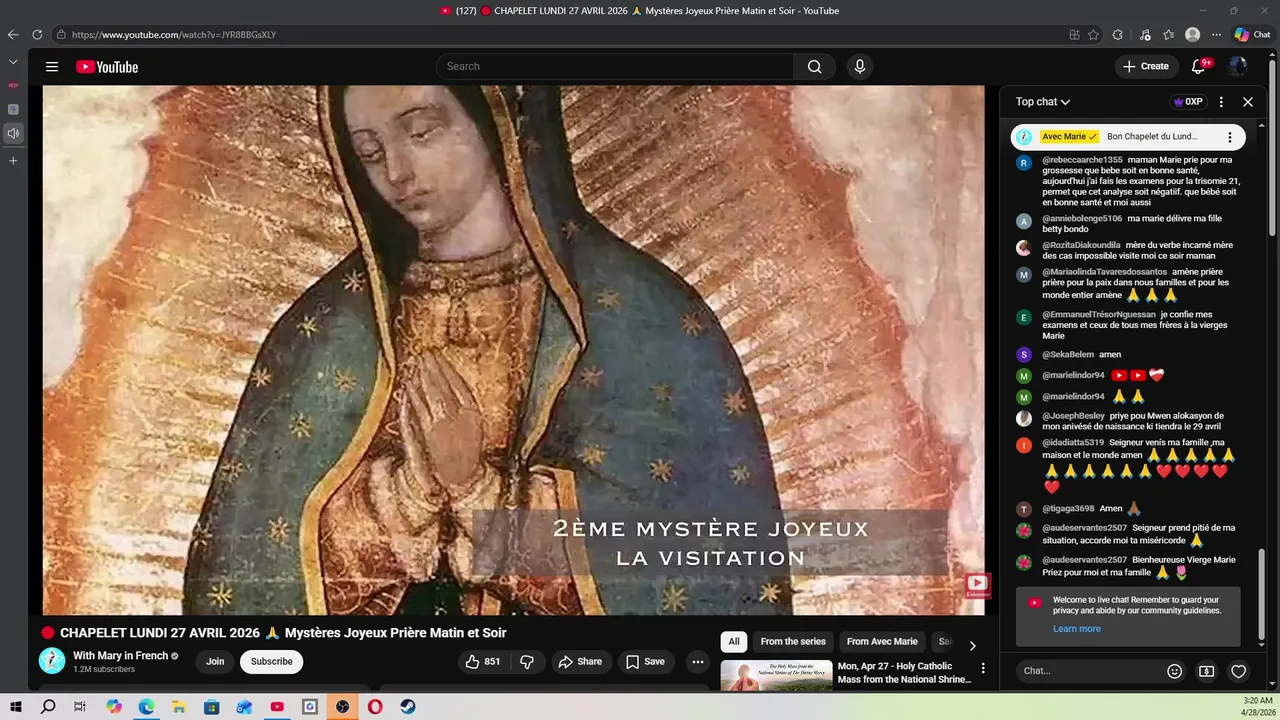This screenshot has width=1280, height=720.
Task: Open Opera browser from the taskbar
Action: (375, 707)
